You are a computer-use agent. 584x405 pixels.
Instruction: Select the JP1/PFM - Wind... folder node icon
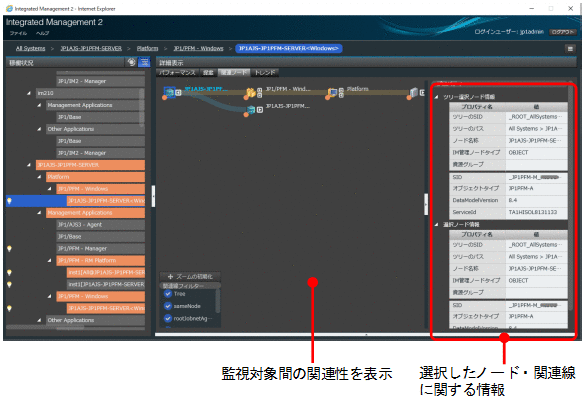tap(251, 92)
